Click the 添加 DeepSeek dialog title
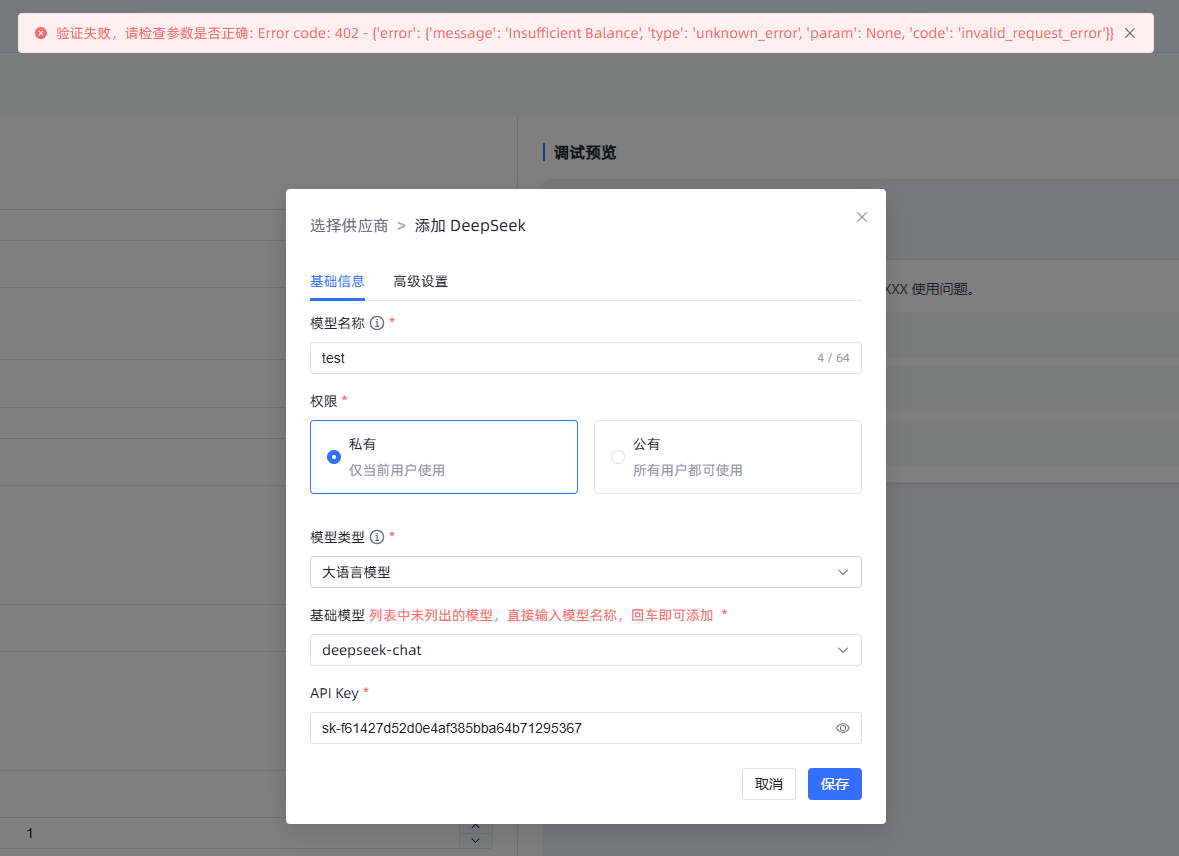Viewport: 1179px width, 856px height. click(x=470, y=226)
